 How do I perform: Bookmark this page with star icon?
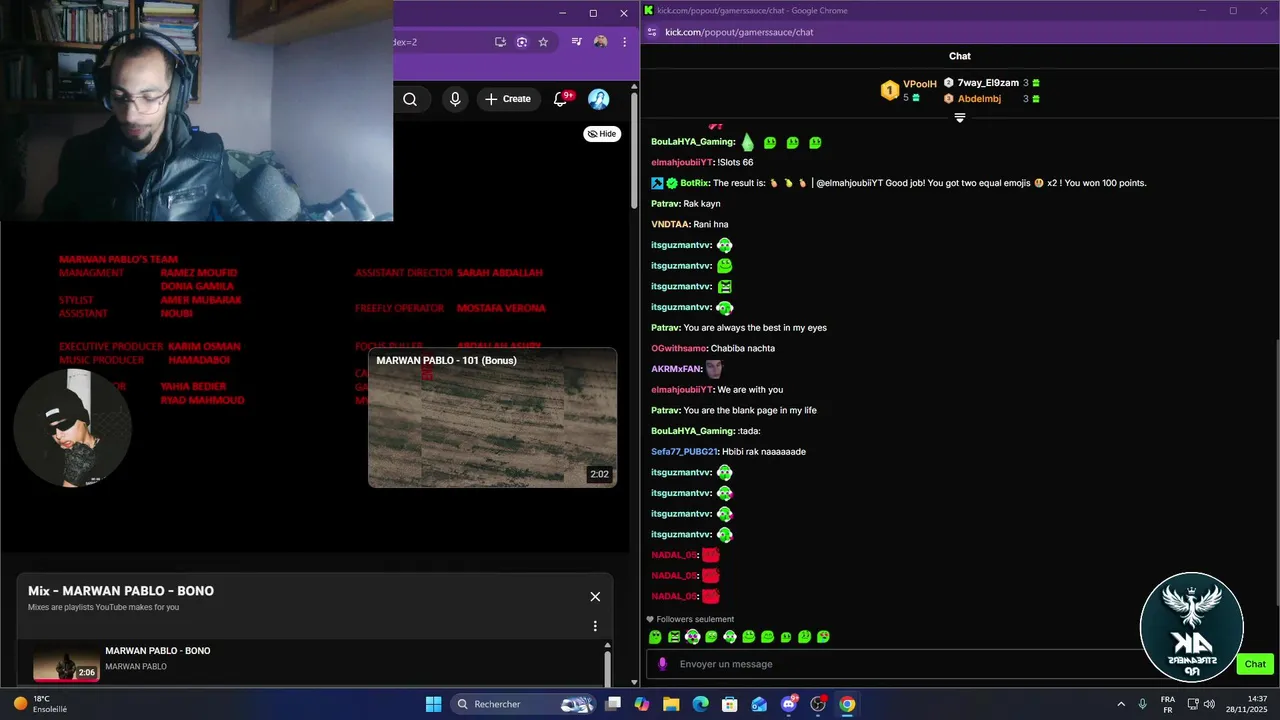click(x=543, y=42)
